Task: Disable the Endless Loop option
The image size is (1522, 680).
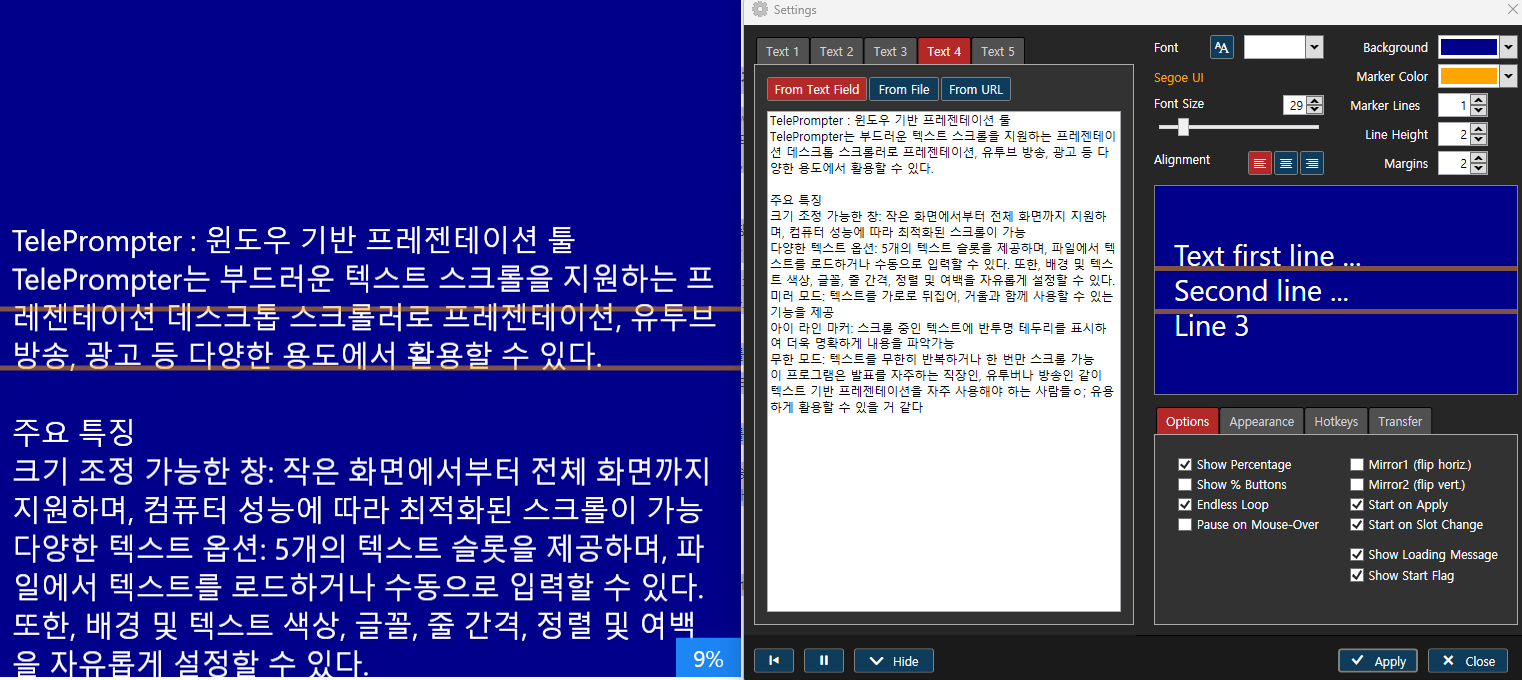Action: click(x=1185, y=504)
